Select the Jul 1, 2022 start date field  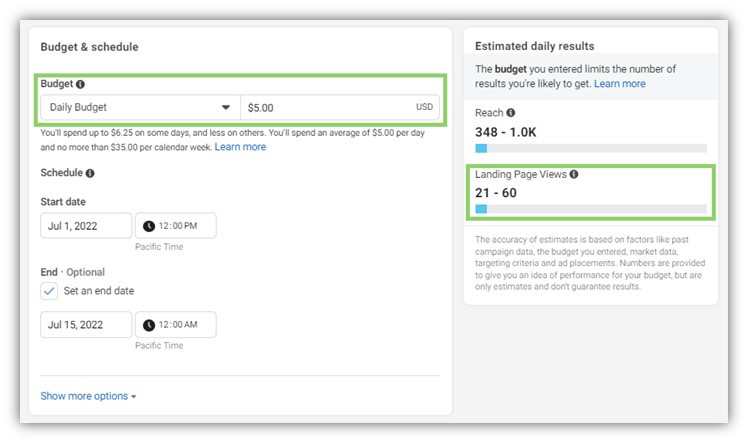(x=86, y=226)
